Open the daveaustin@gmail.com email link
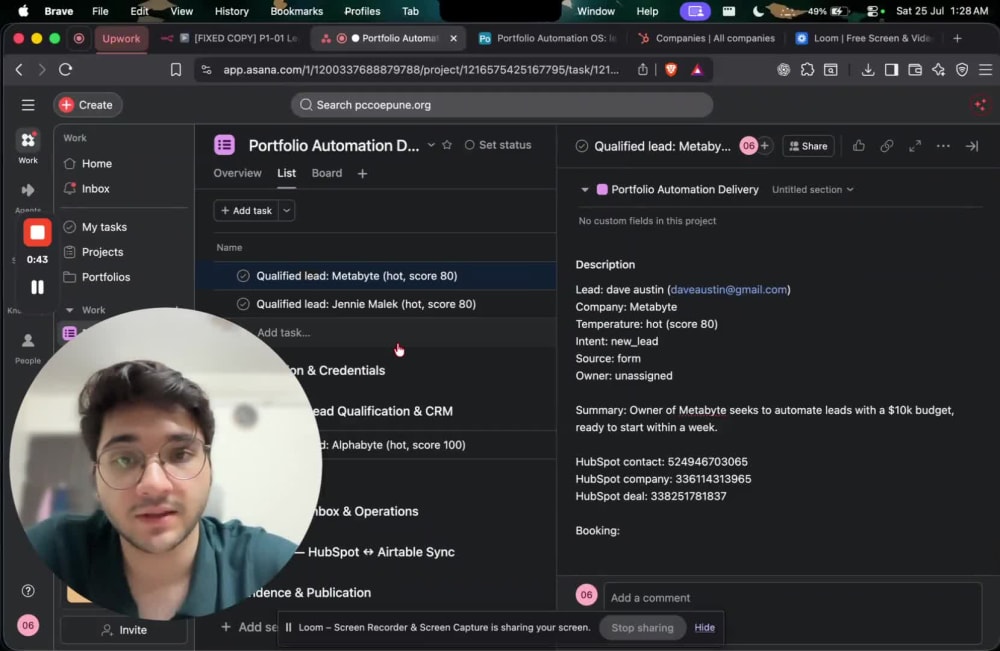The width and height of the screenshot is (1000, 651). [728, 289]
